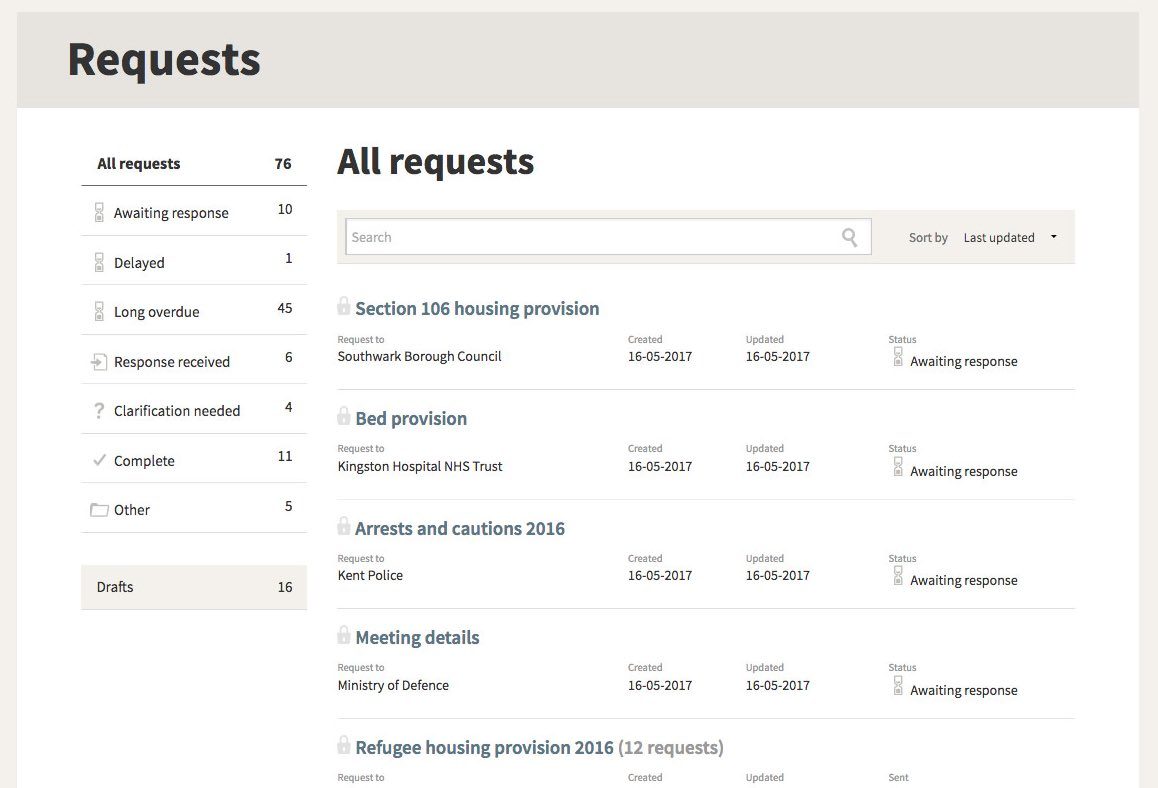
Task: Click the folder icon beside Other
Action: pyautogui.click(x=98, y=508)
